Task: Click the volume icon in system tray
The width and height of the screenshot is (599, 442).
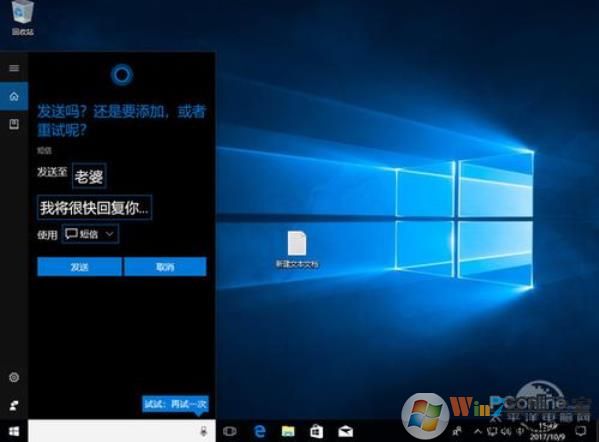Action: pyautogui.click(x=506, y=432)
